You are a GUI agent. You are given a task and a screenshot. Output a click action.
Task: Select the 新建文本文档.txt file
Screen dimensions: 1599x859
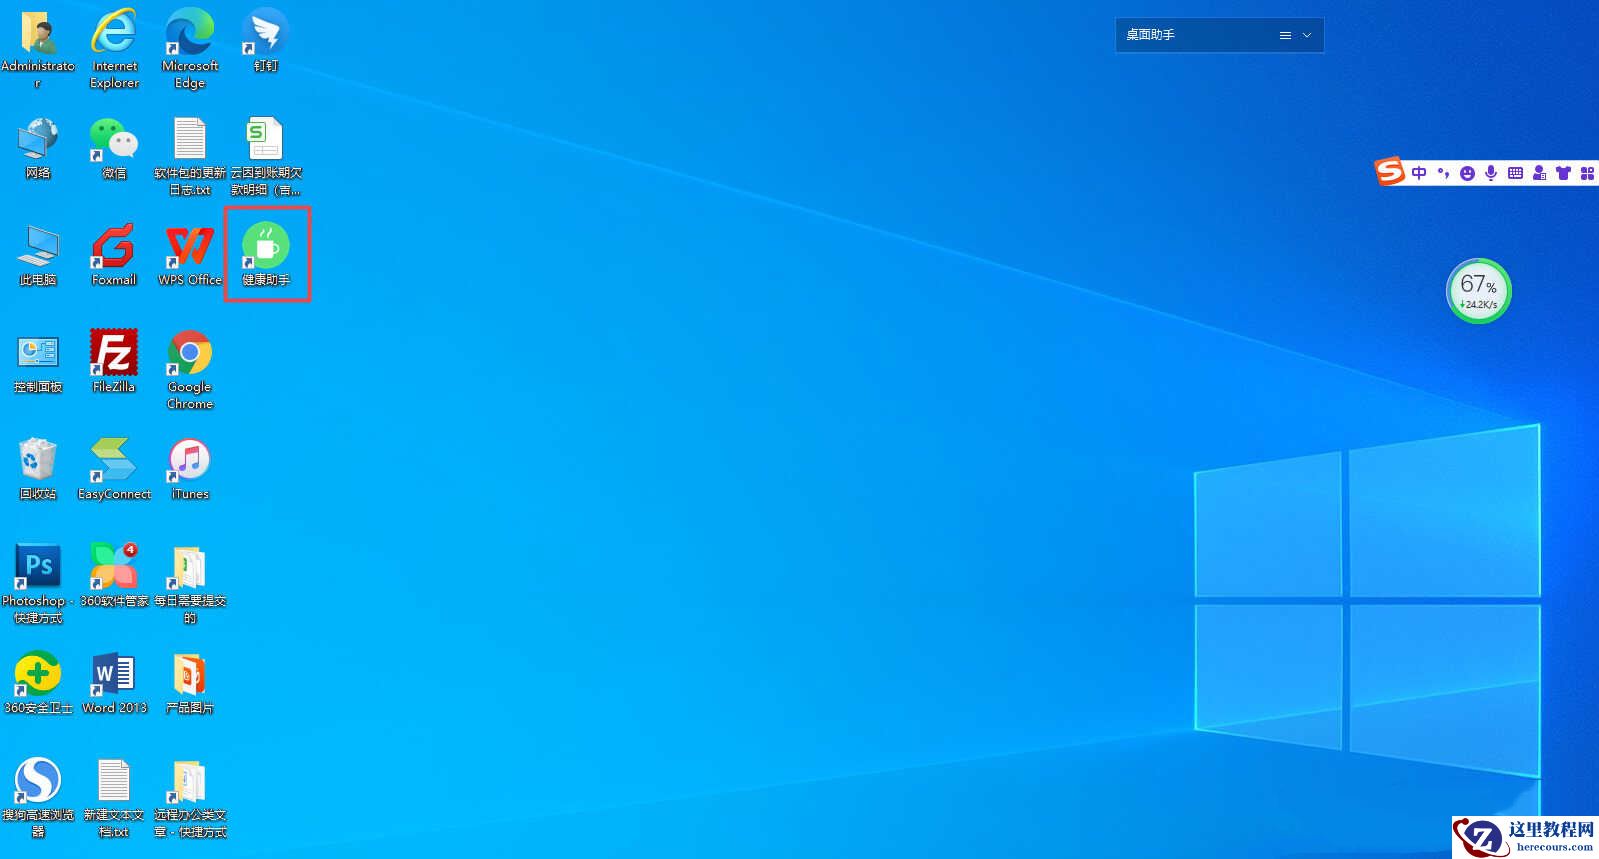[114, 781]
